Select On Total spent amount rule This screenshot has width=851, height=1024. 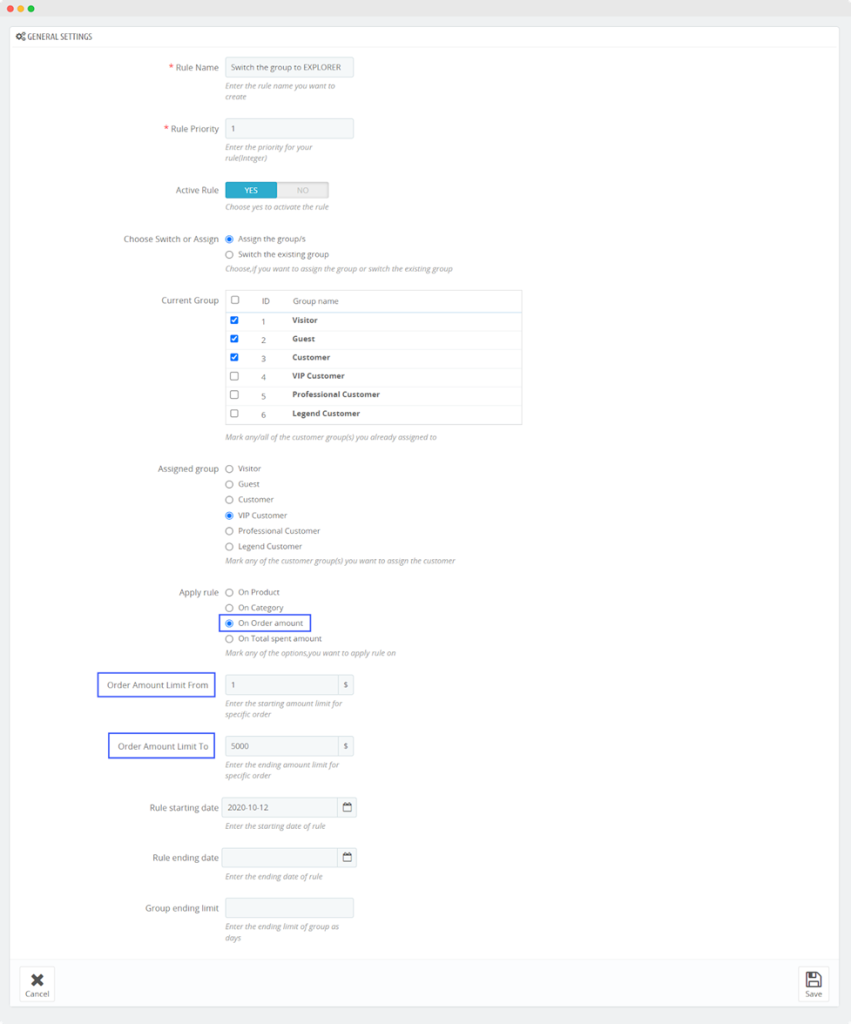230,639
